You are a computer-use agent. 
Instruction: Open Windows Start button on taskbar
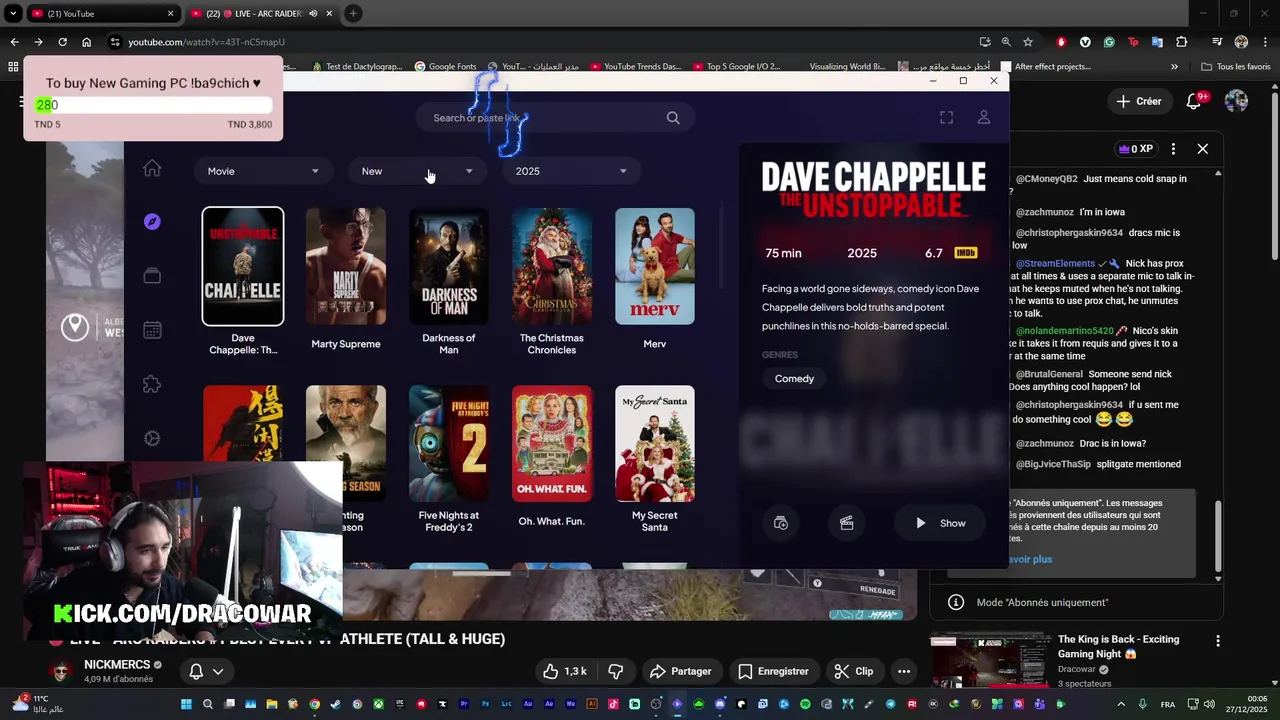coord(184,704)
